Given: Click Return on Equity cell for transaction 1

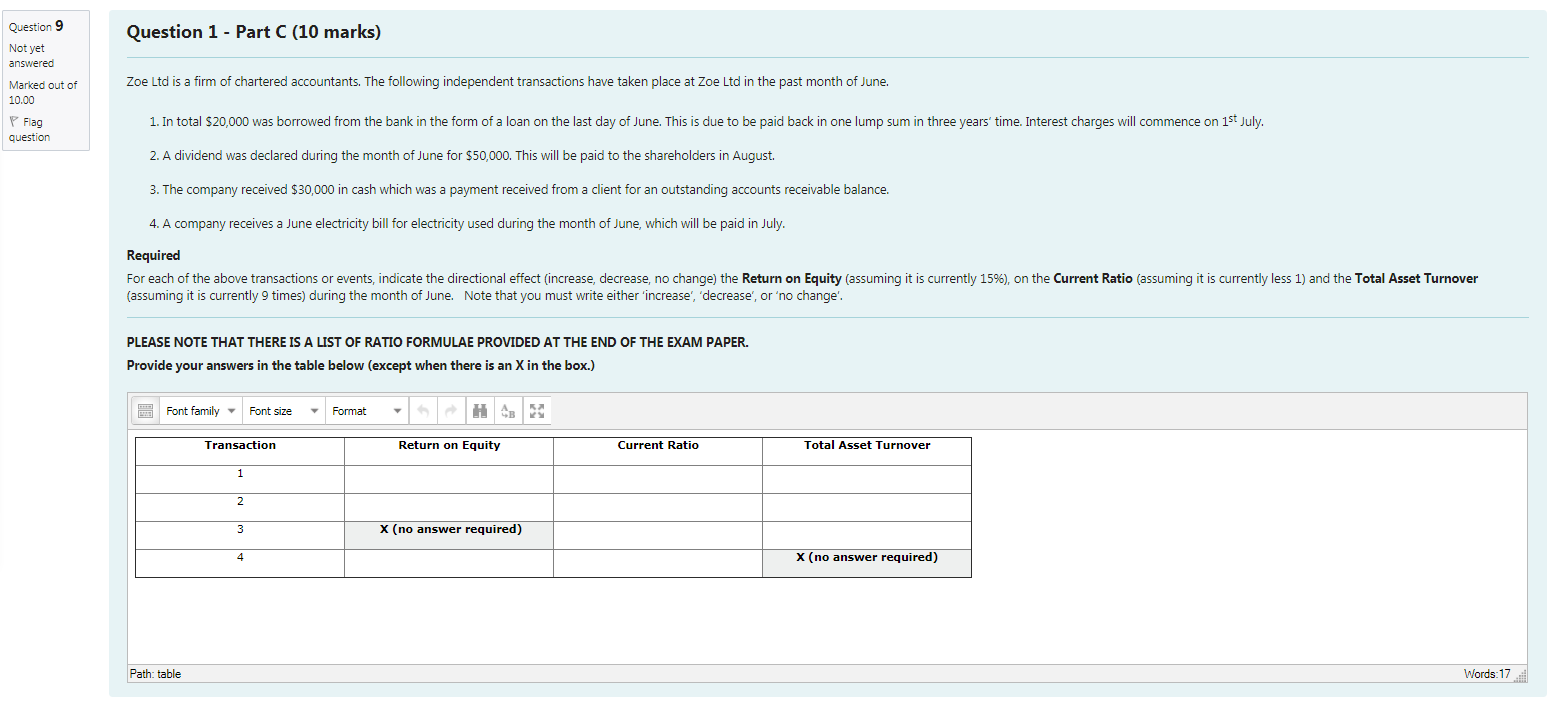Looking at the screenshot, I should point(449,480).
